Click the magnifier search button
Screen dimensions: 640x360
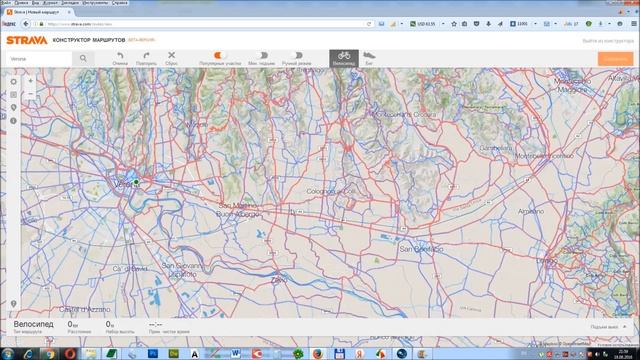(83, 59)
